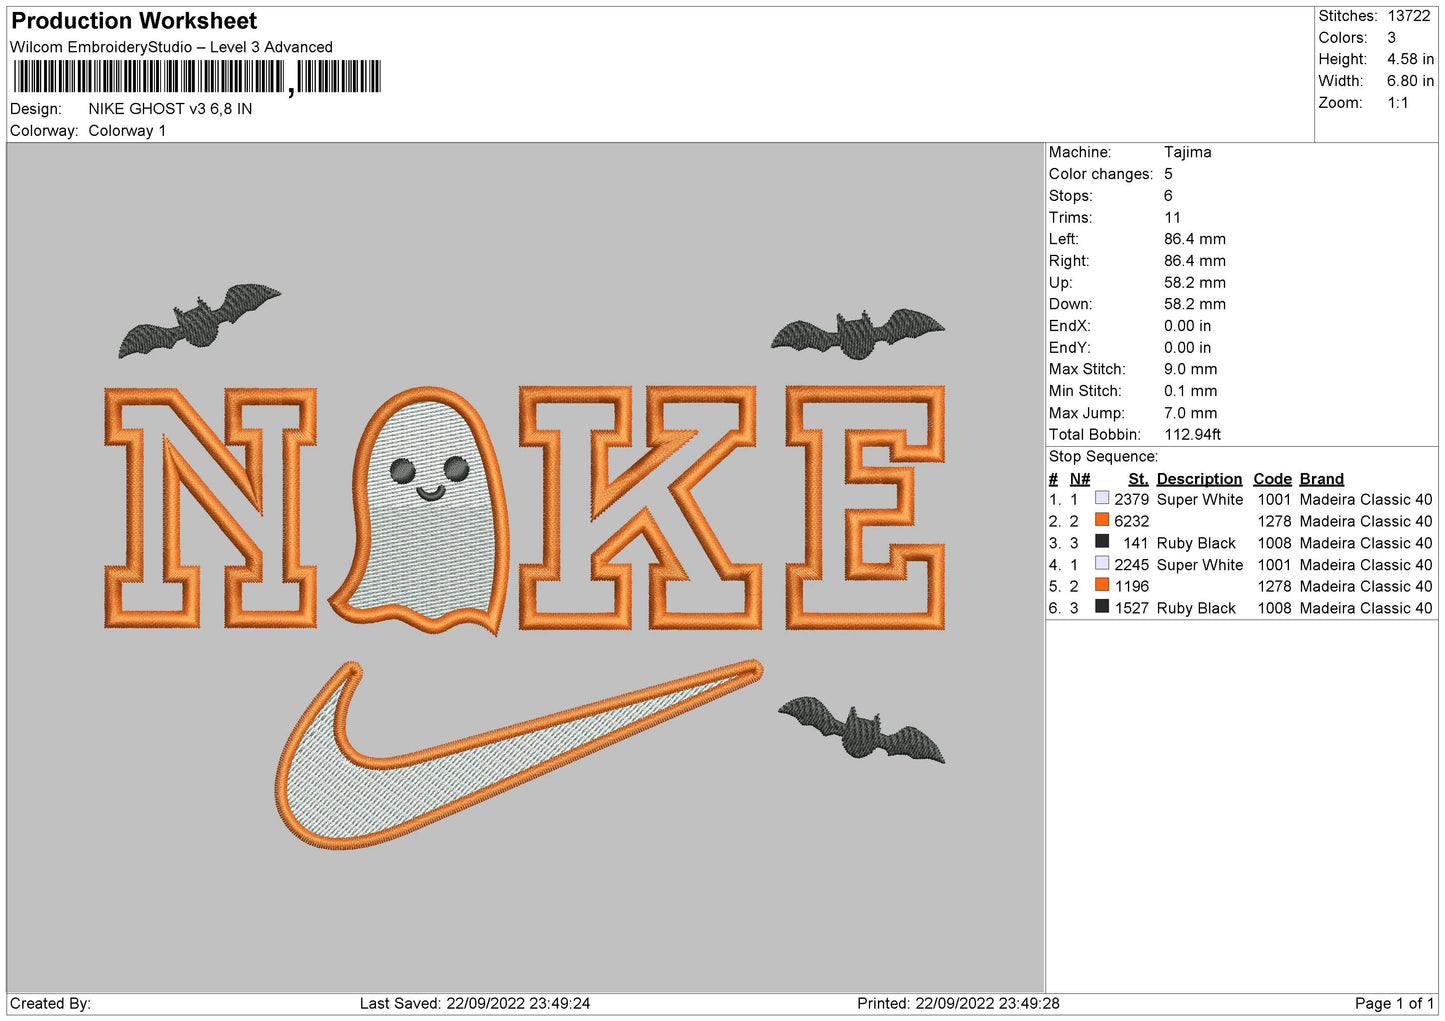Click the bat in the upper-left corner
Screen dimensions: 1445x1021
click(198, 320)
